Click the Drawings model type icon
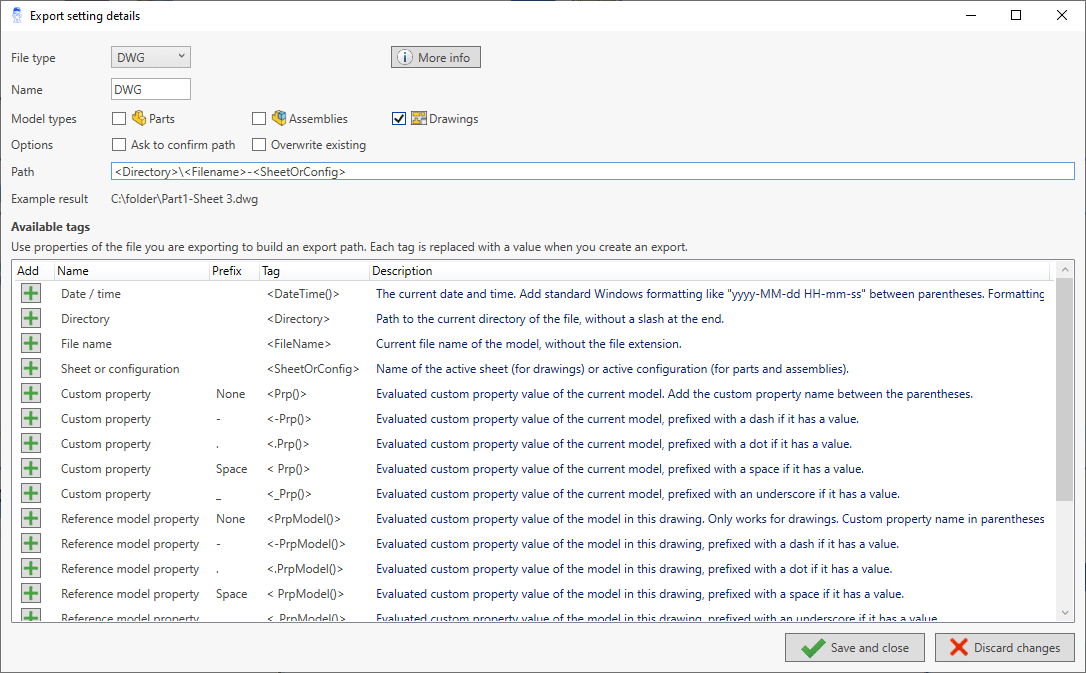Image resolution: width=1086 pixels, height=673 pixels. (x=417, y=118)
